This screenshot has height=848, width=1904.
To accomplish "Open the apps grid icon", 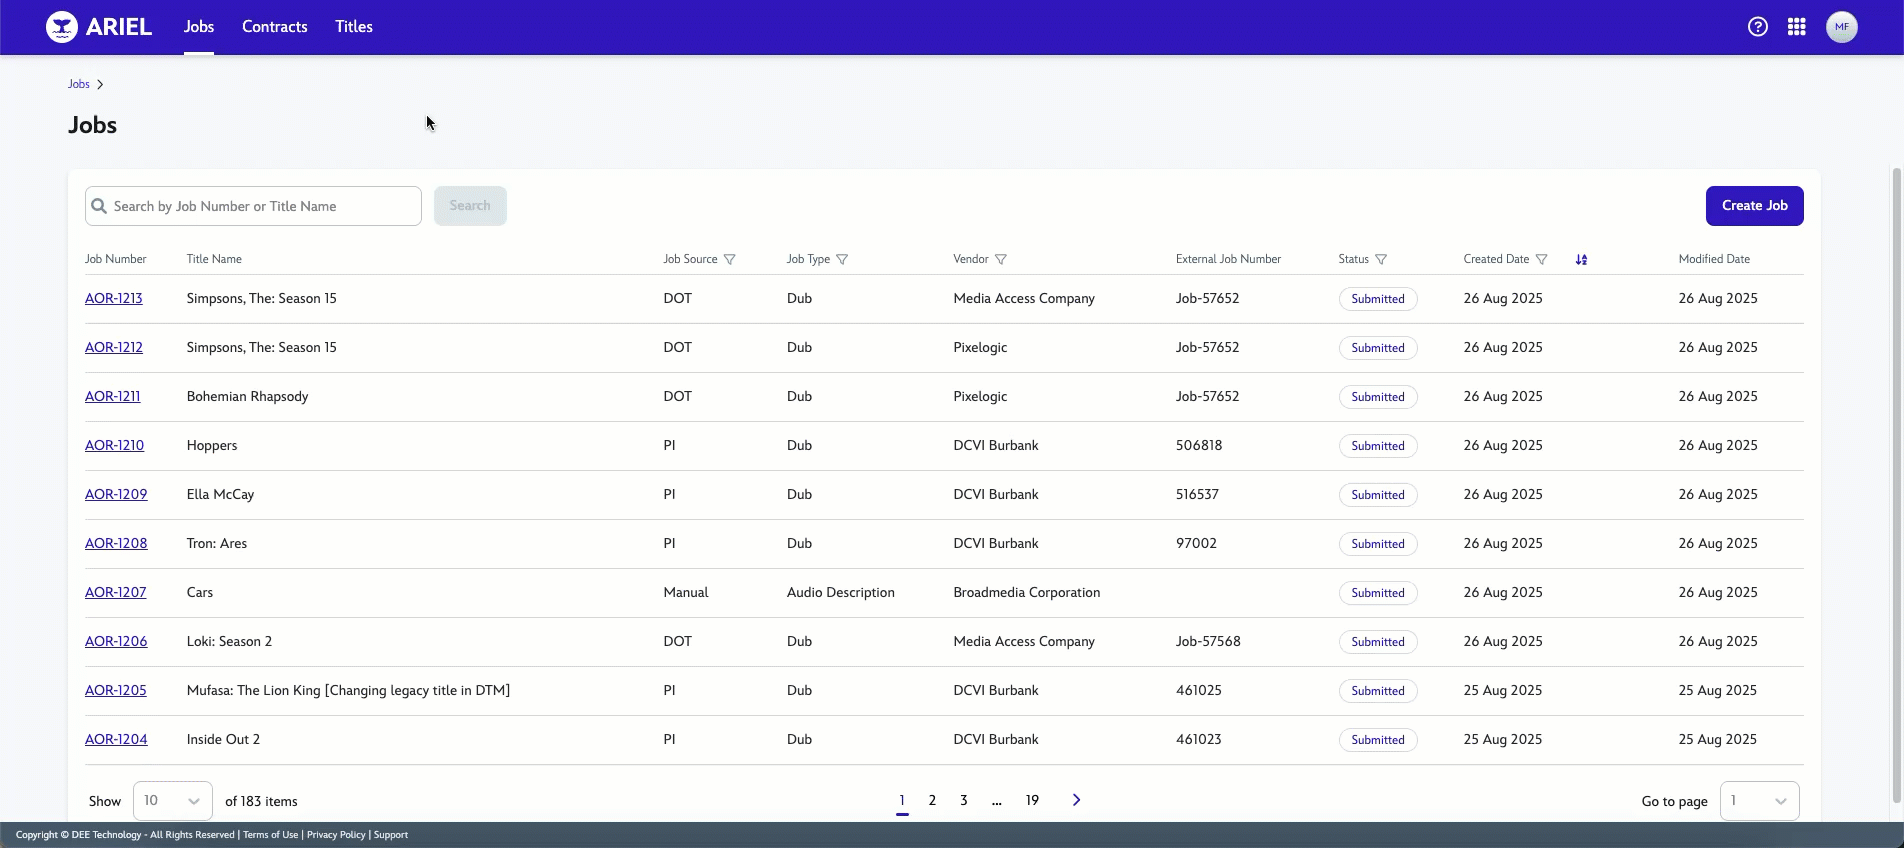I will (1797, 27).
